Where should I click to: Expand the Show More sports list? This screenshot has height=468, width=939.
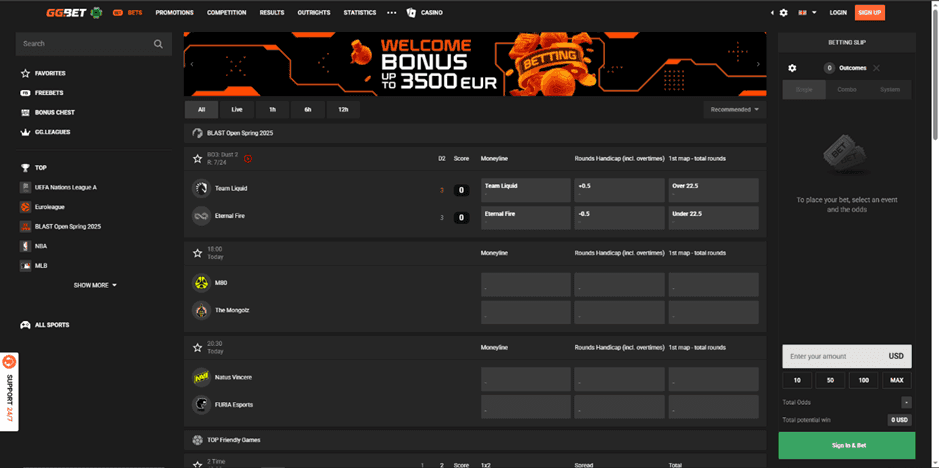click(95, 285)
